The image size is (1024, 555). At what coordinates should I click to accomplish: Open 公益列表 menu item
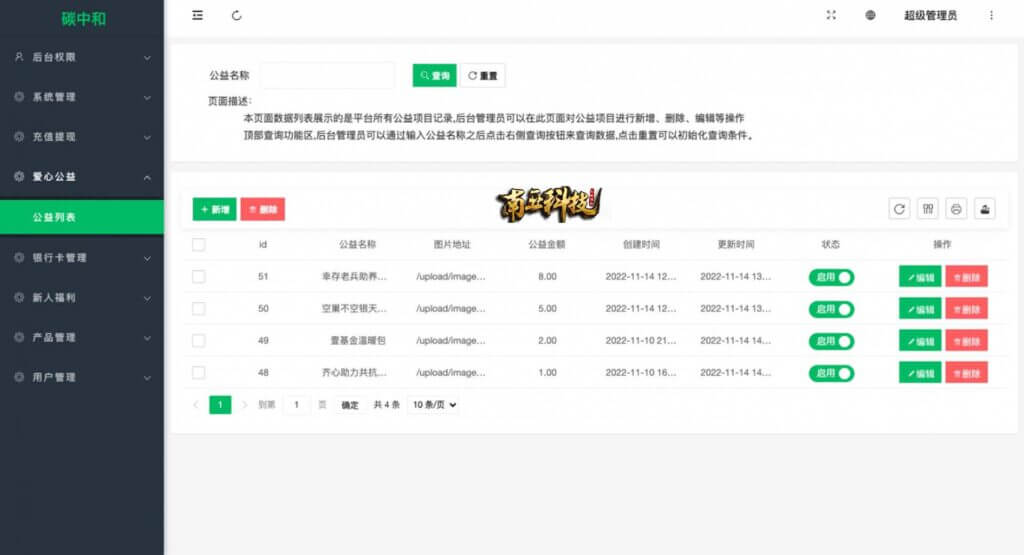point(82,217)
